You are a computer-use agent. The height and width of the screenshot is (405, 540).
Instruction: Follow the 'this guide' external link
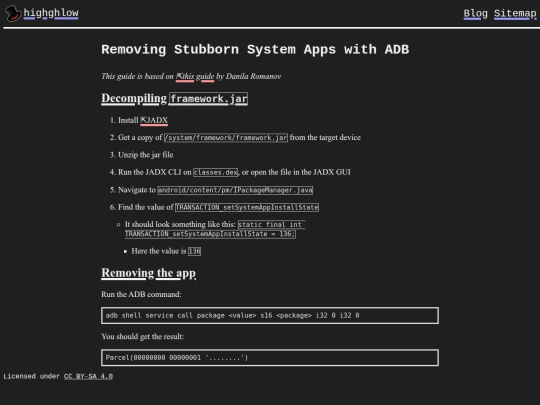pyautogui.click(x=195, y=76)
